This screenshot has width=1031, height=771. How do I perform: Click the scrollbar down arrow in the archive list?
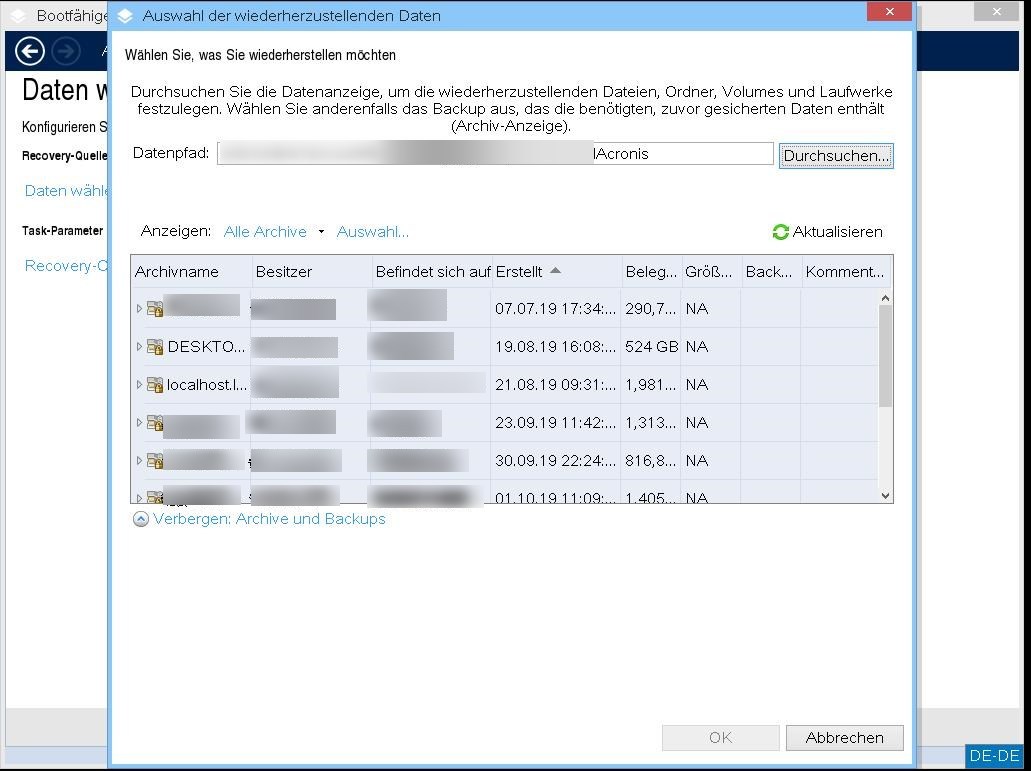884,495
